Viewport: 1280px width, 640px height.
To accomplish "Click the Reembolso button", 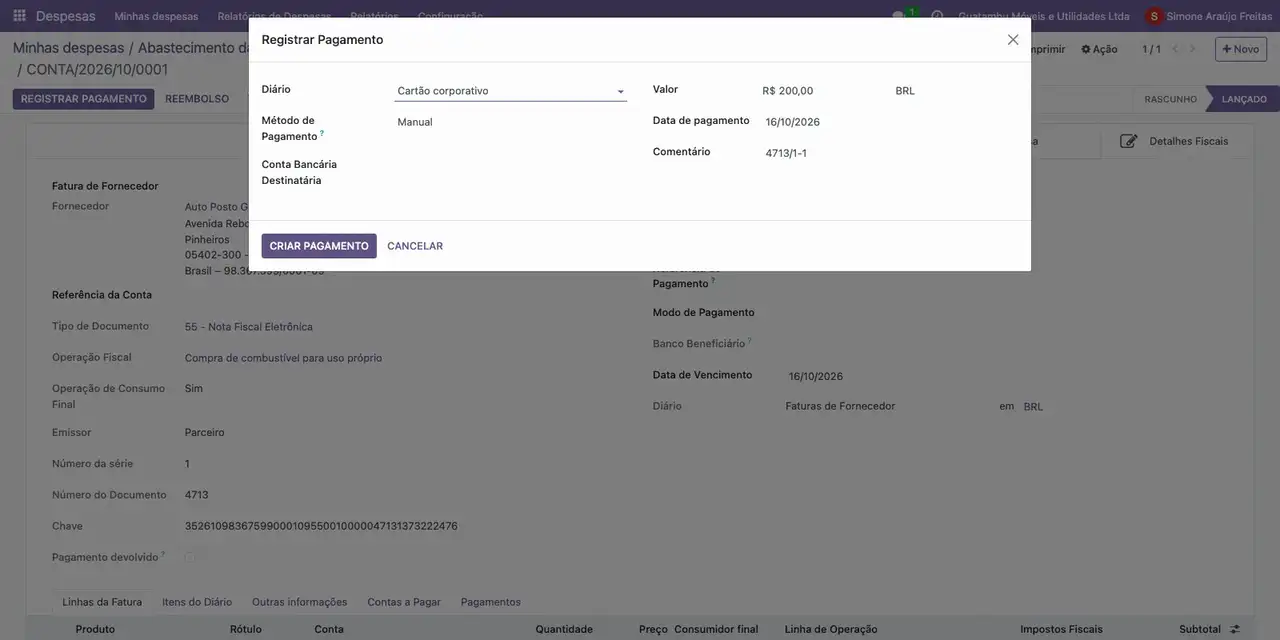I will pos(197,99).
